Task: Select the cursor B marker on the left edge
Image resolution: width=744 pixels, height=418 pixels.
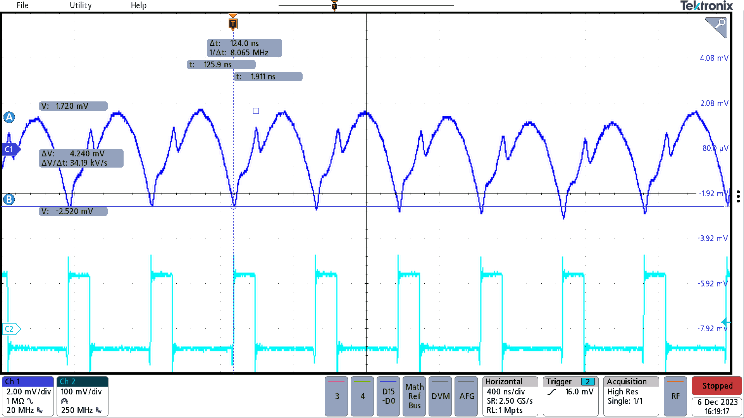Action: tap(9, 200)
